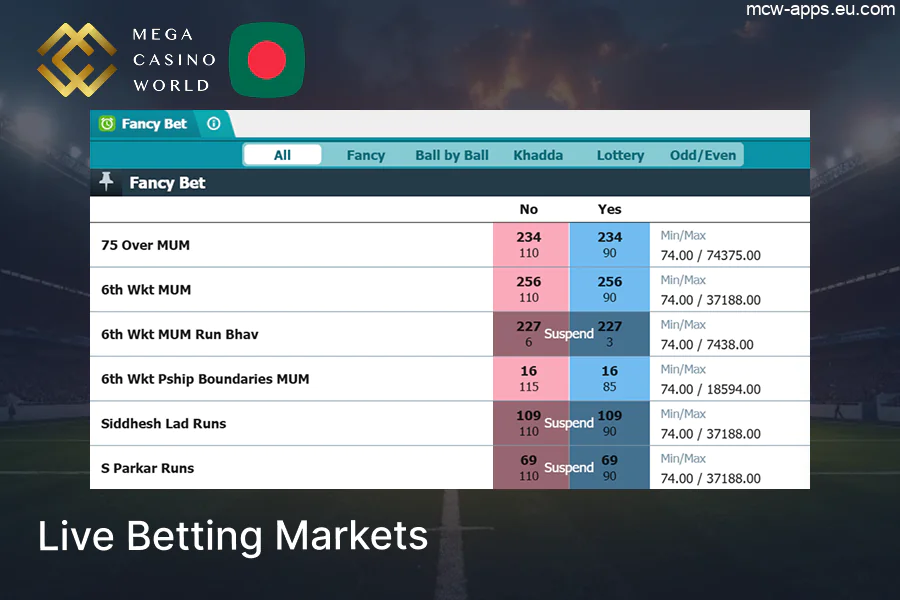Click suspended Yes 69 for S Parkar Runs
900x600 pixels.
click(610, 468)
